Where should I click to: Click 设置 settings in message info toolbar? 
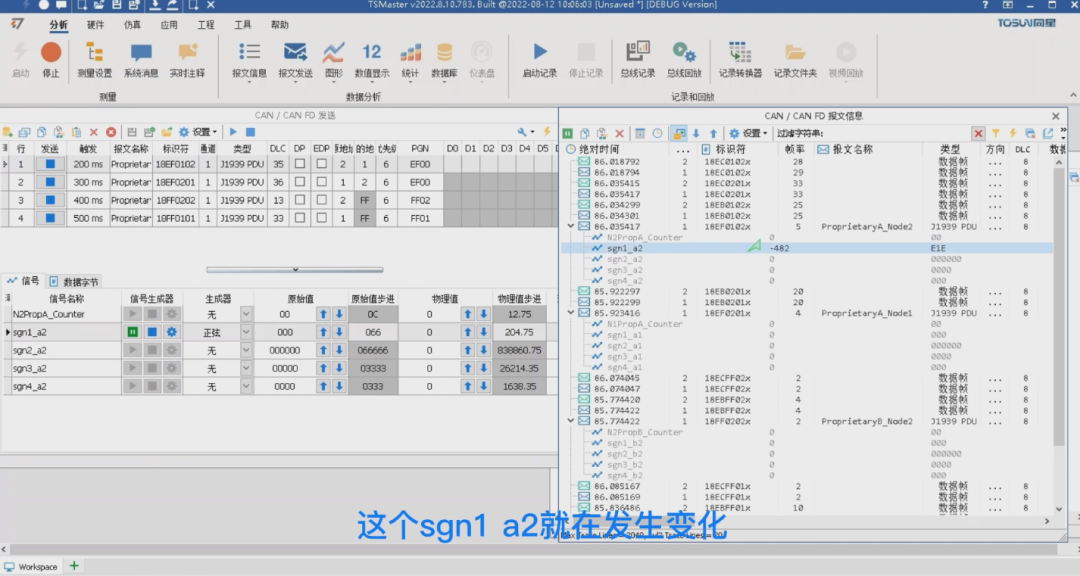click(748, 133)
